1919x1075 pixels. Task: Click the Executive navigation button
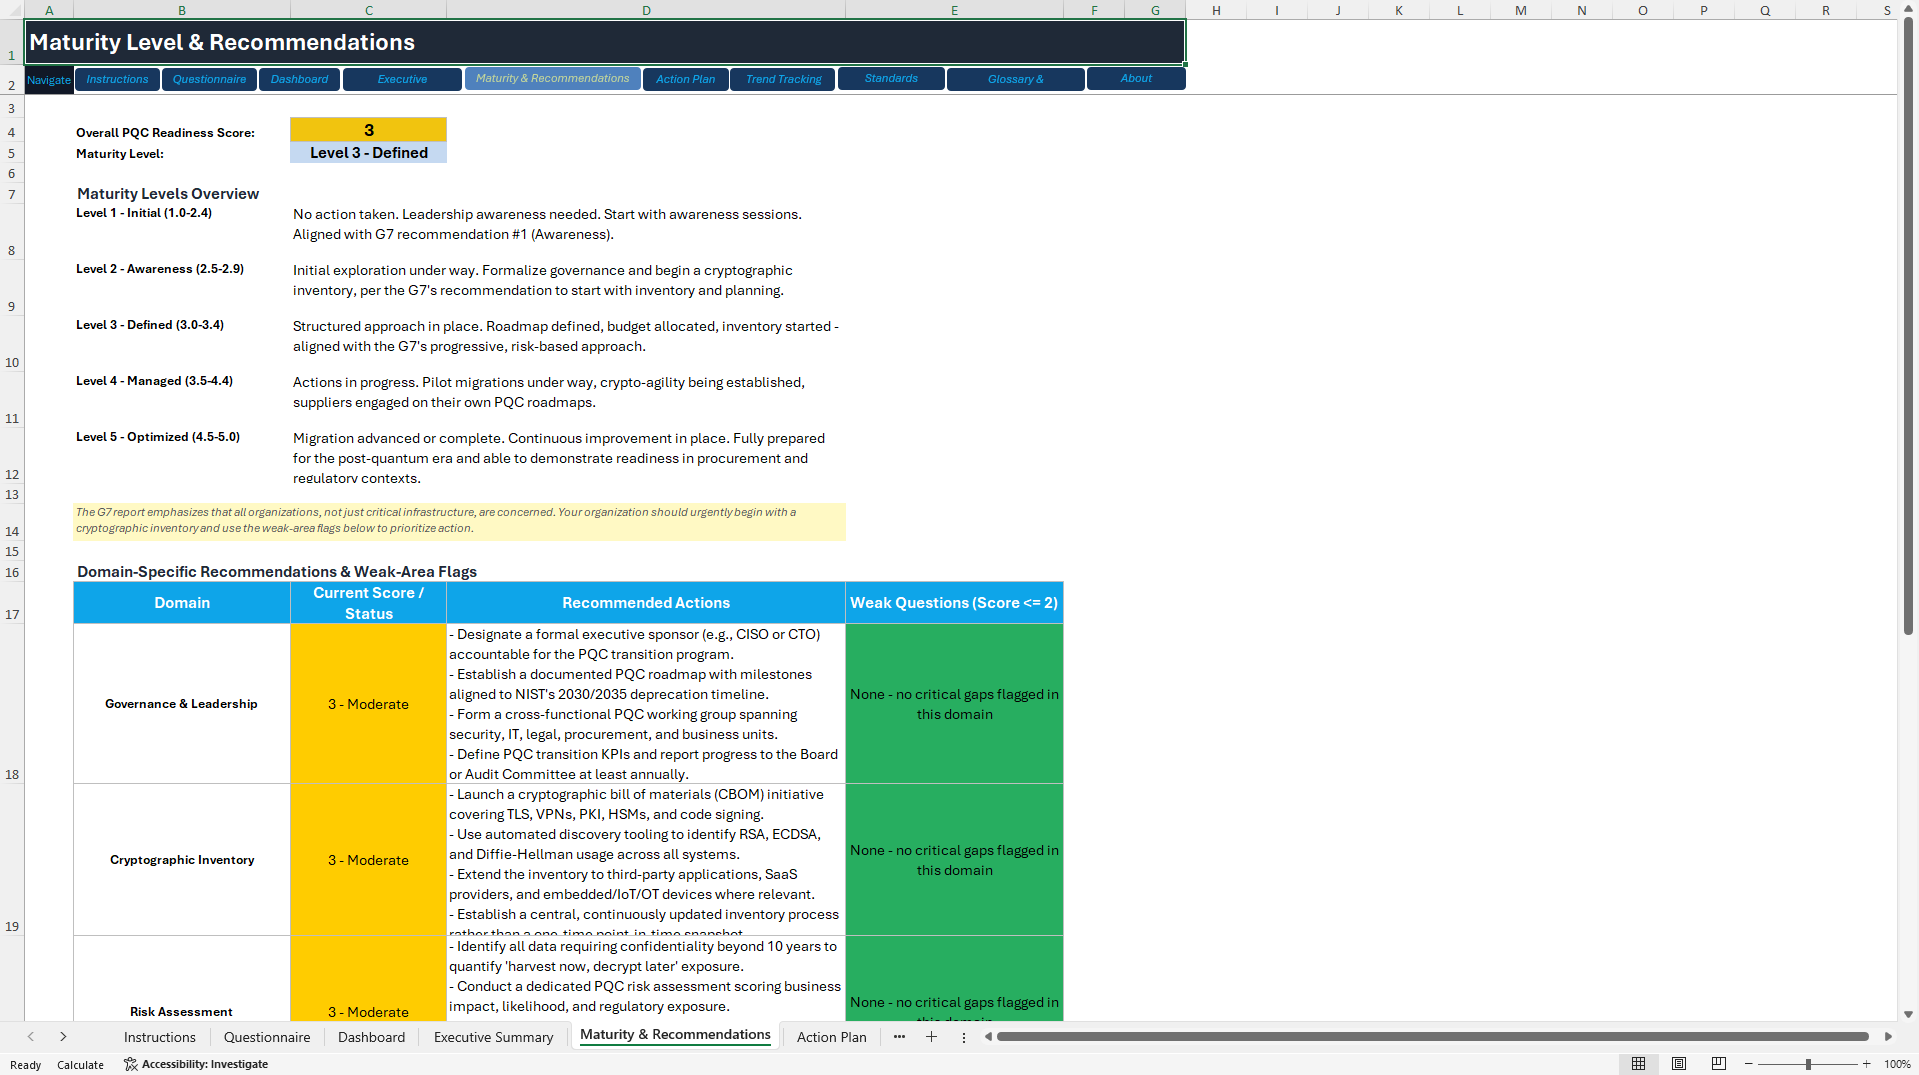402,79
